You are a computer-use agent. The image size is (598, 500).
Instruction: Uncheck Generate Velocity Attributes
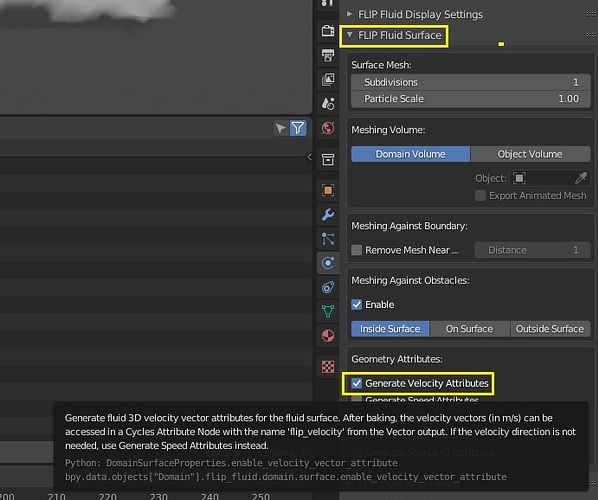point(357,383)
